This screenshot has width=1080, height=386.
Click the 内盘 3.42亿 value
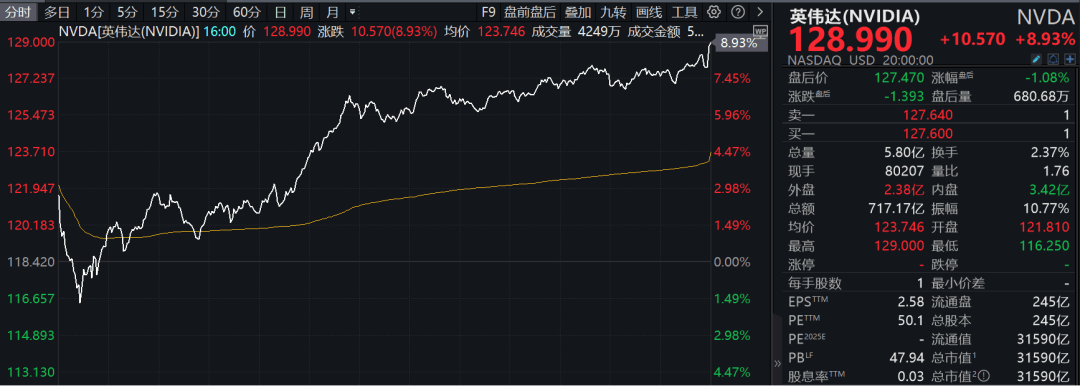(1048, 190)
